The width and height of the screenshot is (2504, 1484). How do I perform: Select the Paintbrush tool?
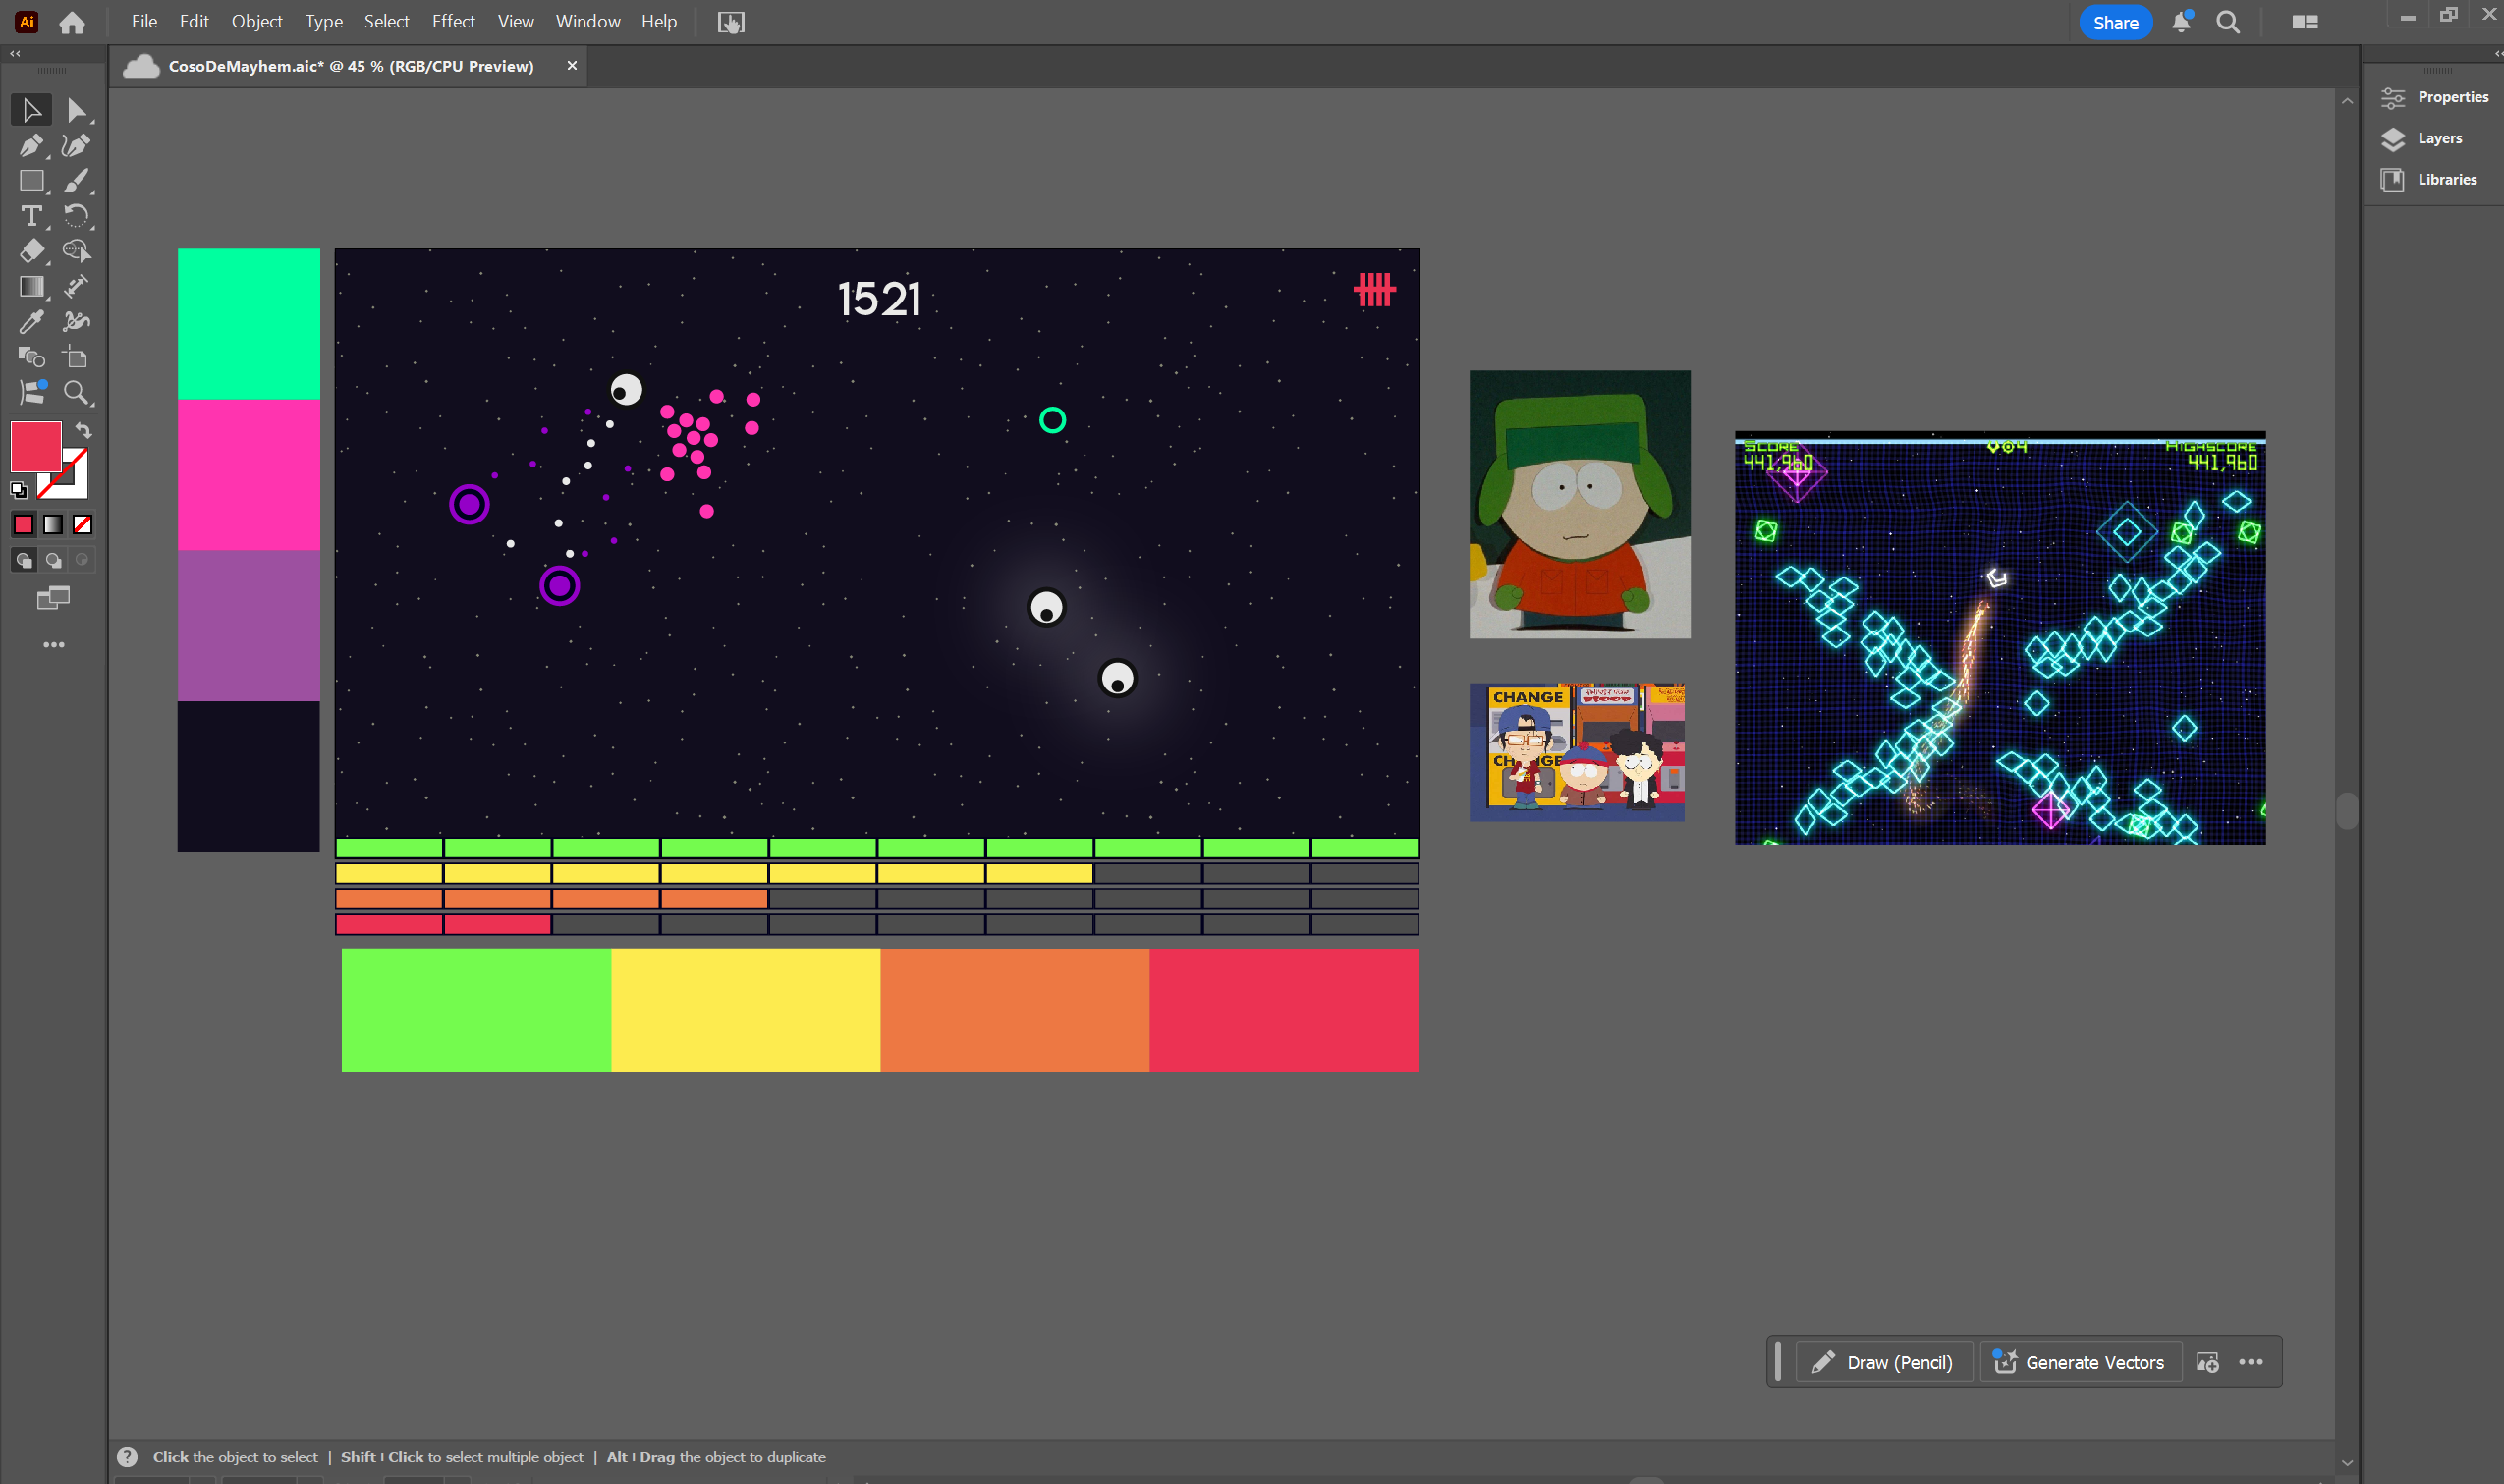coord(76,181)
